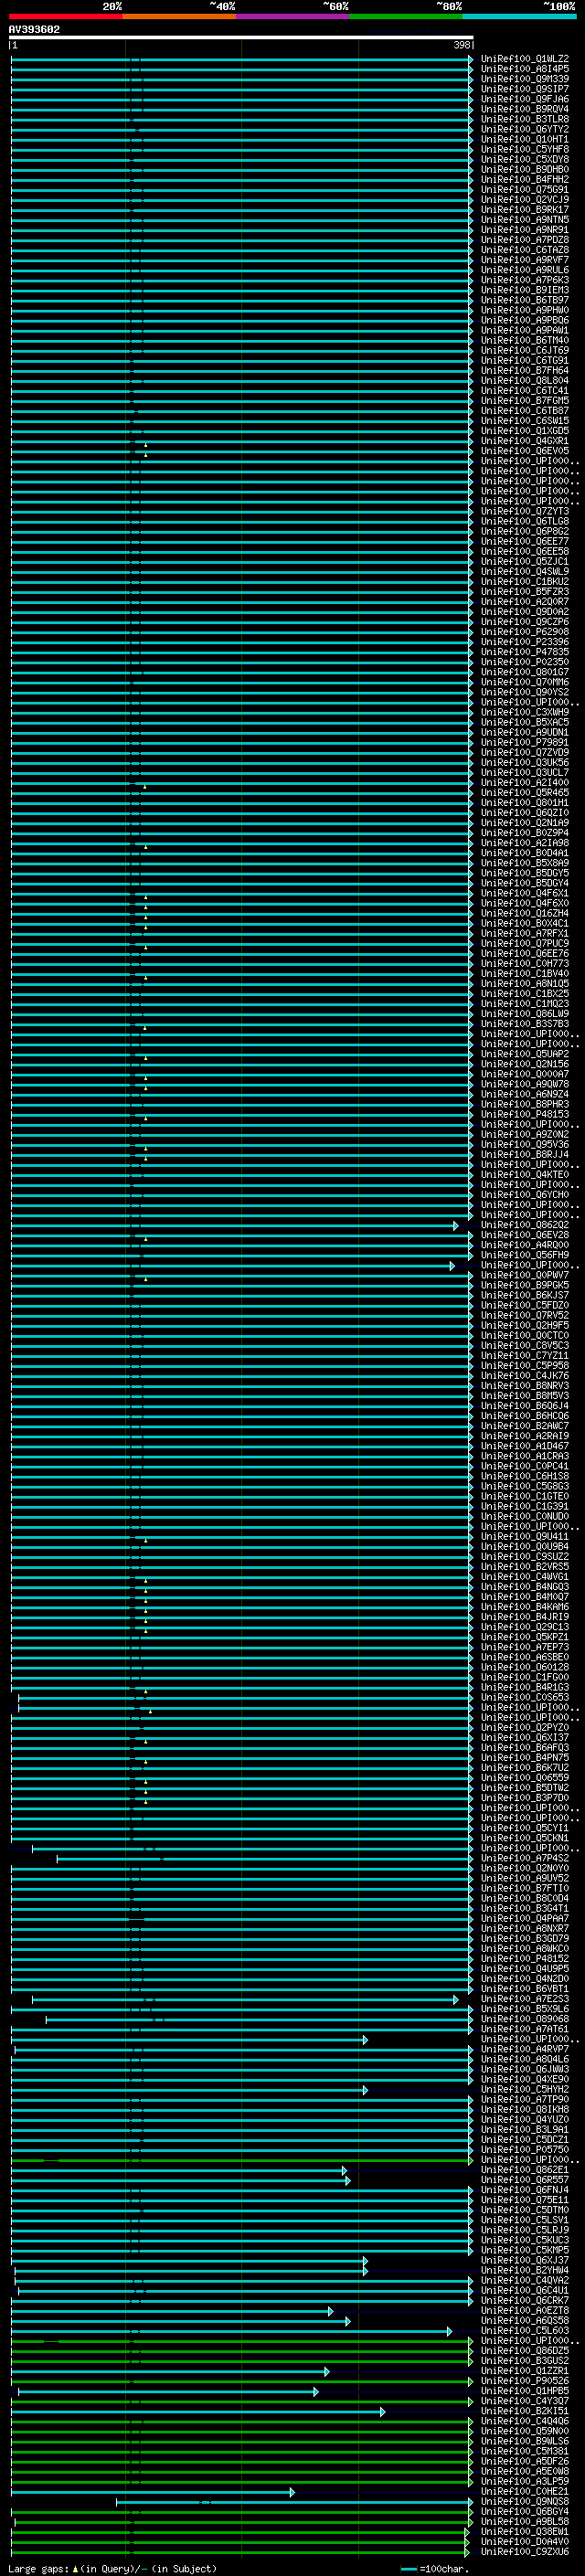This screenshot has height=2576, width=585.
Task: Select hit label UniRef100_B6KJS7
Action: (525, 1295)
